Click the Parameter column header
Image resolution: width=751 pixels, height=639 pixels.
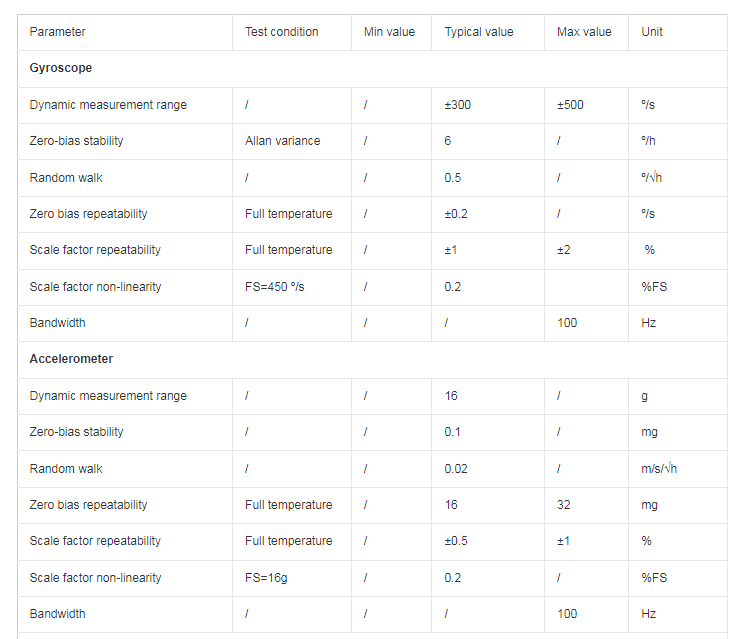(125, 32)
